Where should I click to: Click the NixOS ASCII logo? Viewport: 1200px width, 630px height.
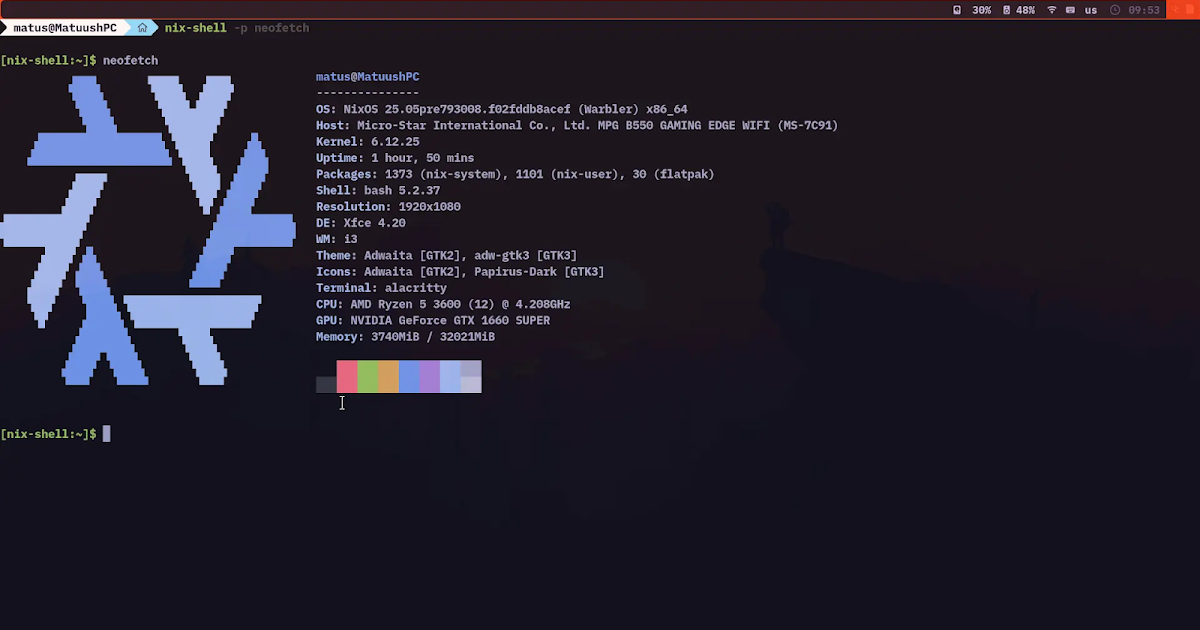click(x=148, y=230)
